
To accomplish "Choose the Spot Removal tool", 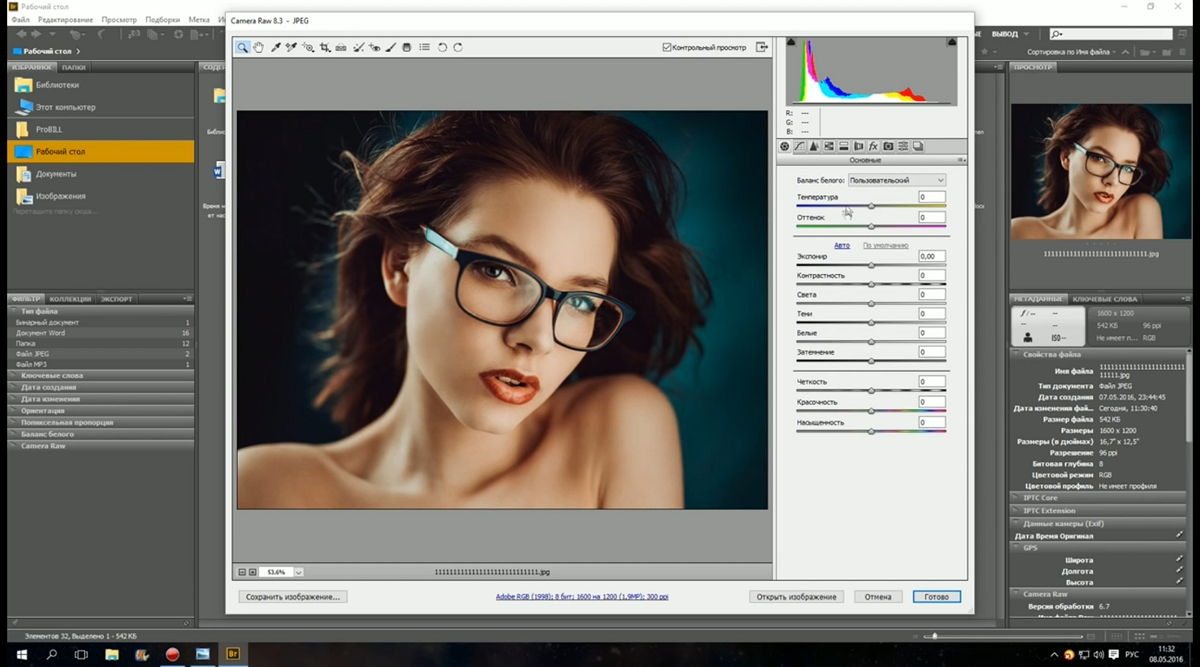I will 358,47.
